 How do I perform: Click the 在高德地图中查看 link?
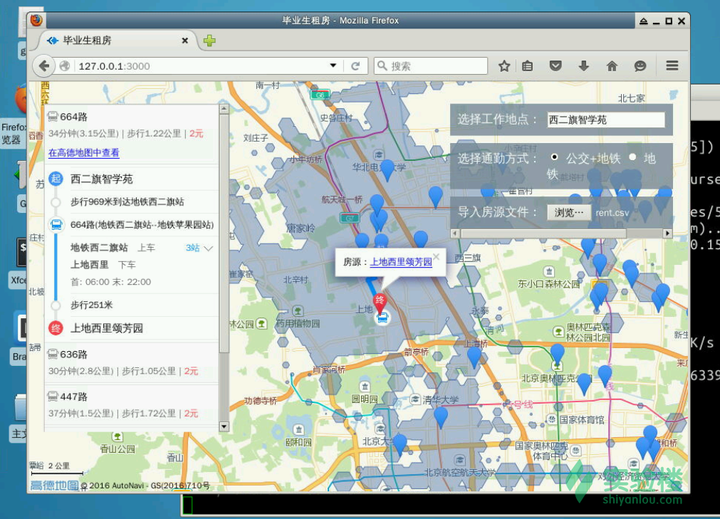(x=84, y=153)
